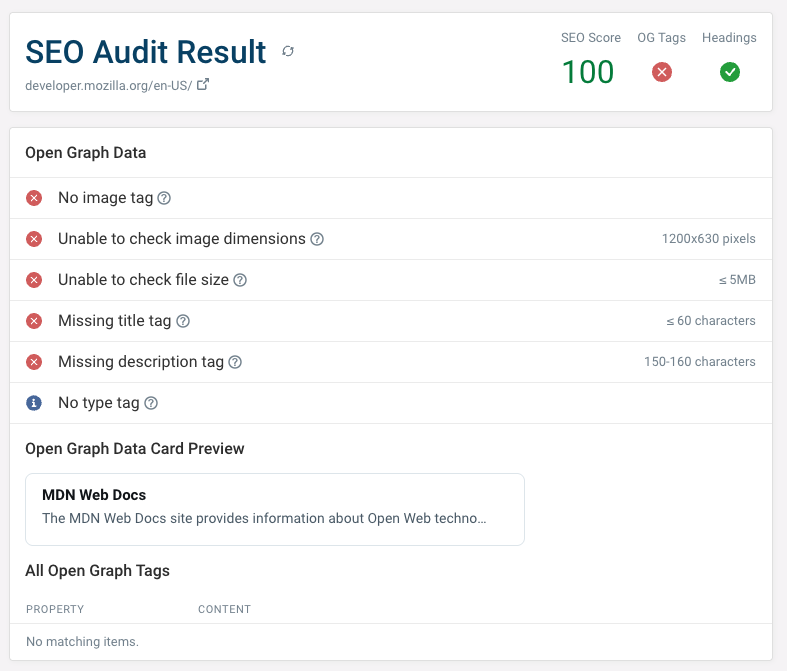The width and height of the screenshot is (787, 671).
Task: Click the help icon beside No image tag
Action: coord(164,198)
